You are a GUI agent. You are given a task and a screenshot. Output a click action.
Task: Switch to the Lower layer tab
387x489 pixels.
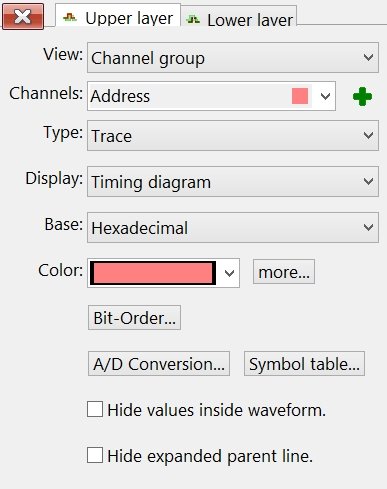pos(239,17)
